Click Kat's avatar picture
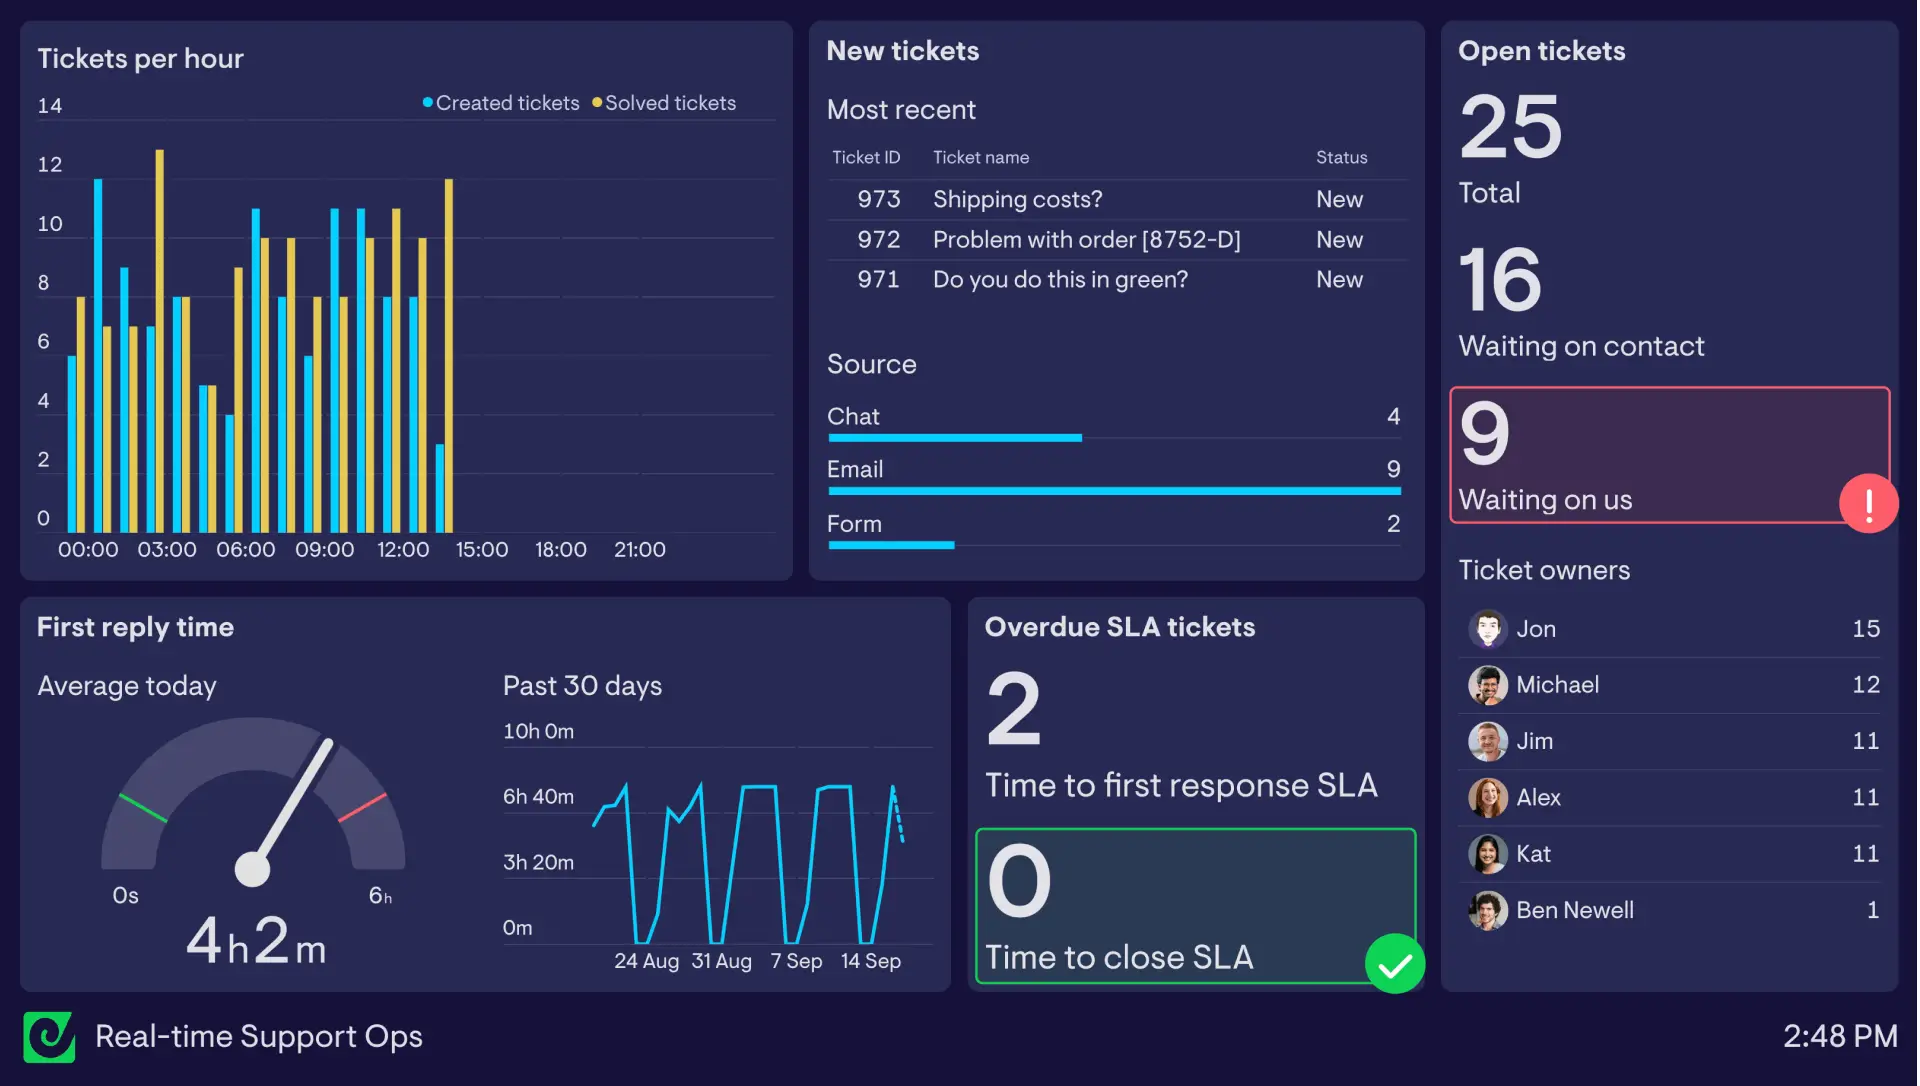The width and height of the screenshot is (1920, 1086). click(1487, 854)
